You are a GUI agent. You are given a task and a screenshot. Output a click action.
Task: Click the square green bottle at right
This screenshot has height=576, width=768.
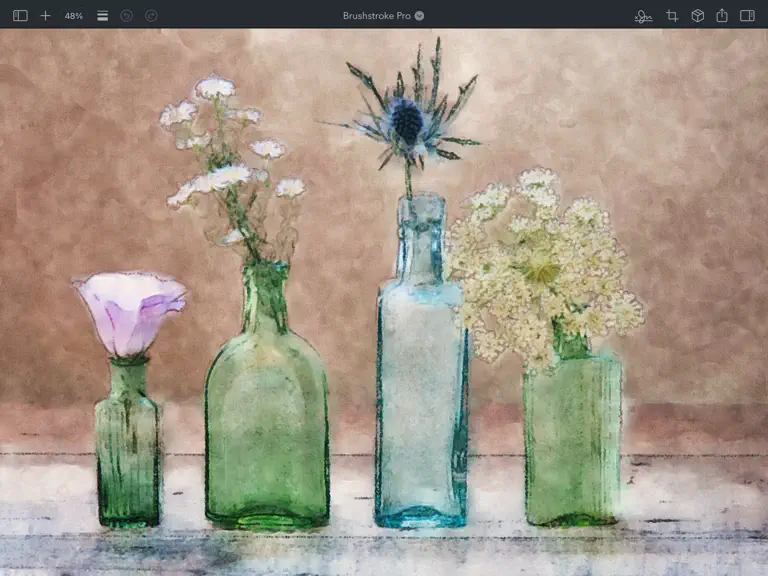[572, 436]
